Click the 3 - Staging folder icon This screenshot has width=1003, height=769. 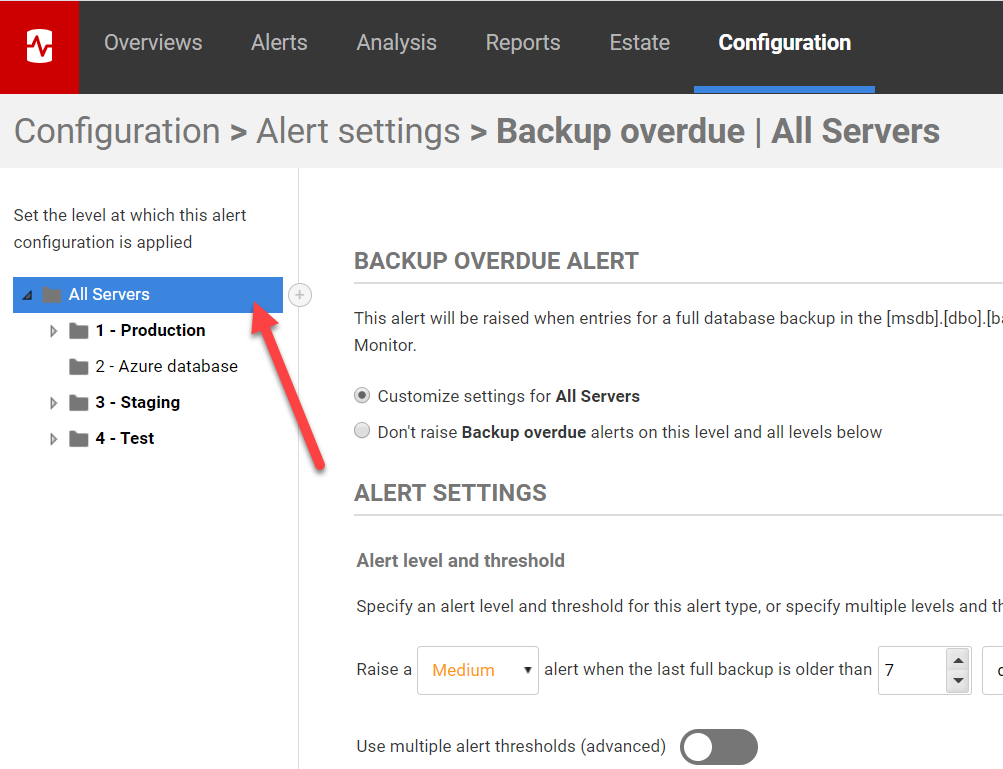point(79,403)
